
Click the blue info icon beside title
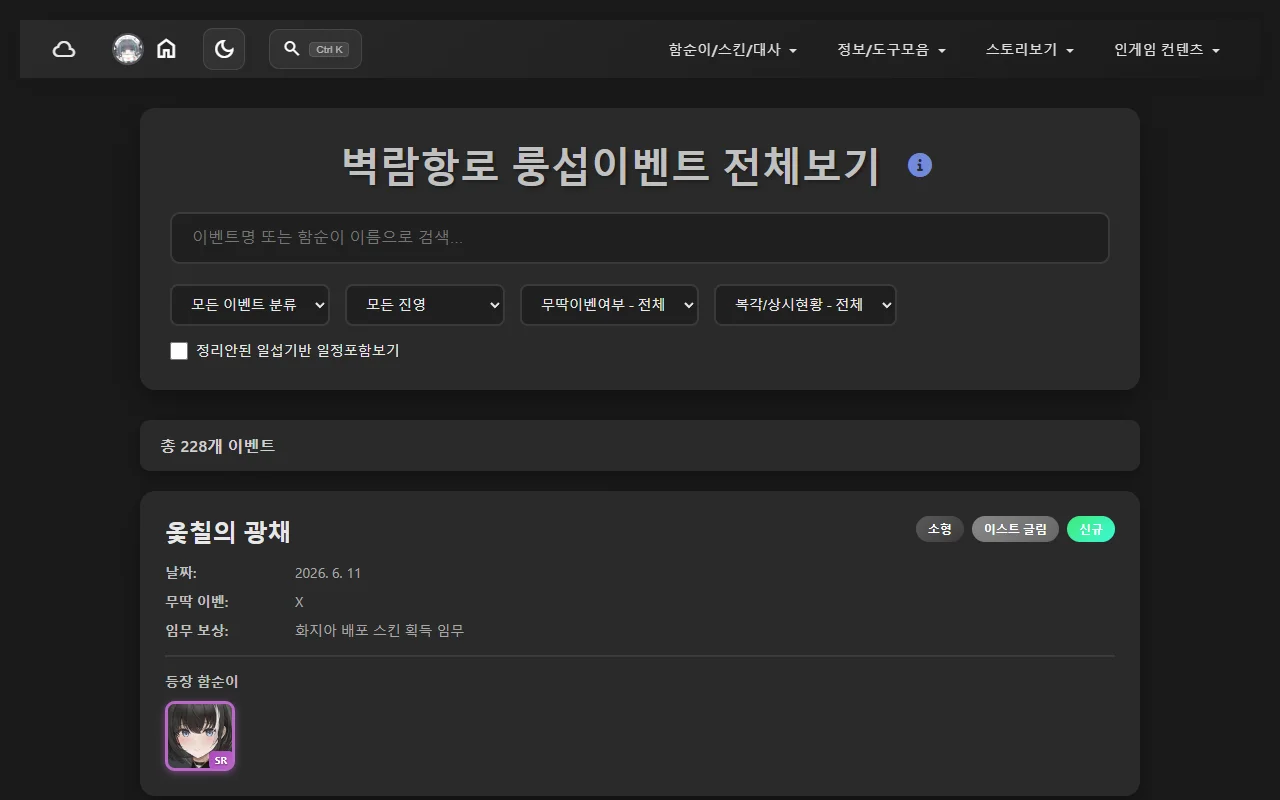(x=920, y=166)
